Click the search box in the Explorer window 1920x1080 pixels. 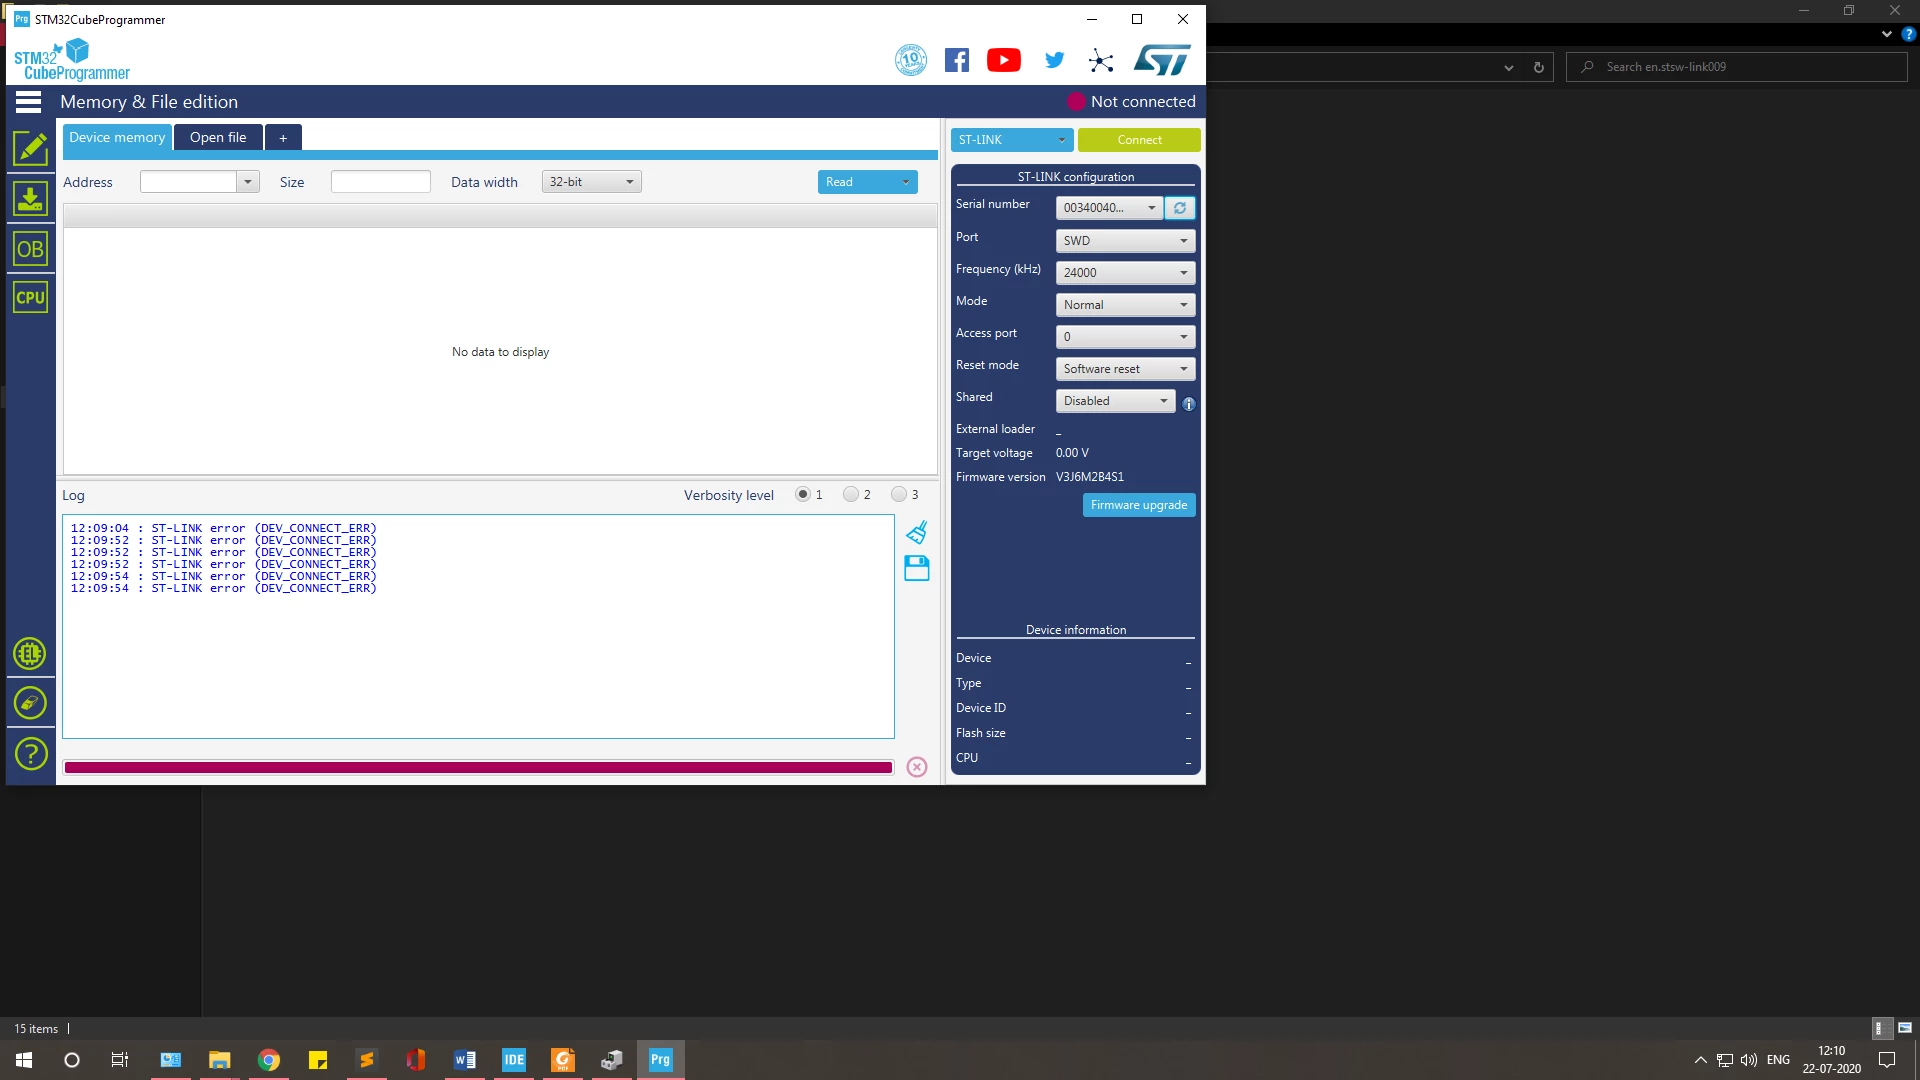click(1737, 67)
